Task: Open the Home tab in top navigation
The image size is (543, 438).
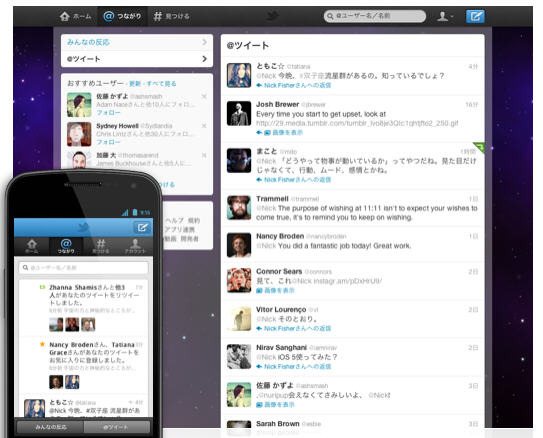Action: coord(75,16)
